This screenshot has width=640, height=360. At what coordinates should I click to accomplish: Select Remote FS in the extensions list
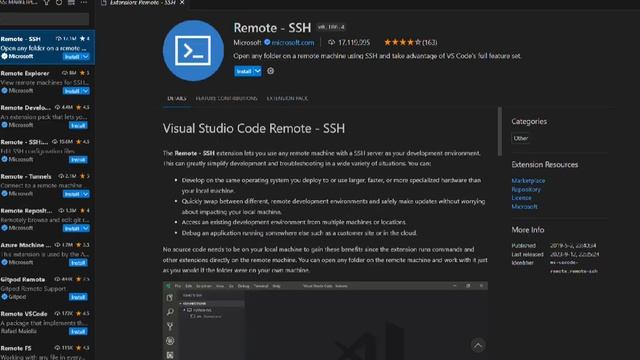pyautogui.click(x=47, y=351)
